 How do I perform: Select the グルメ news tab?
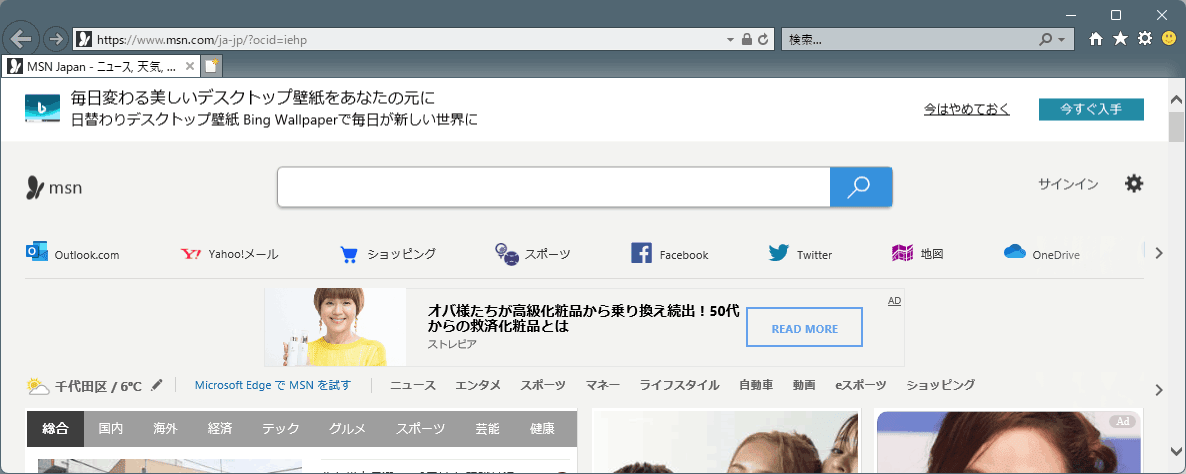point(347,429)
